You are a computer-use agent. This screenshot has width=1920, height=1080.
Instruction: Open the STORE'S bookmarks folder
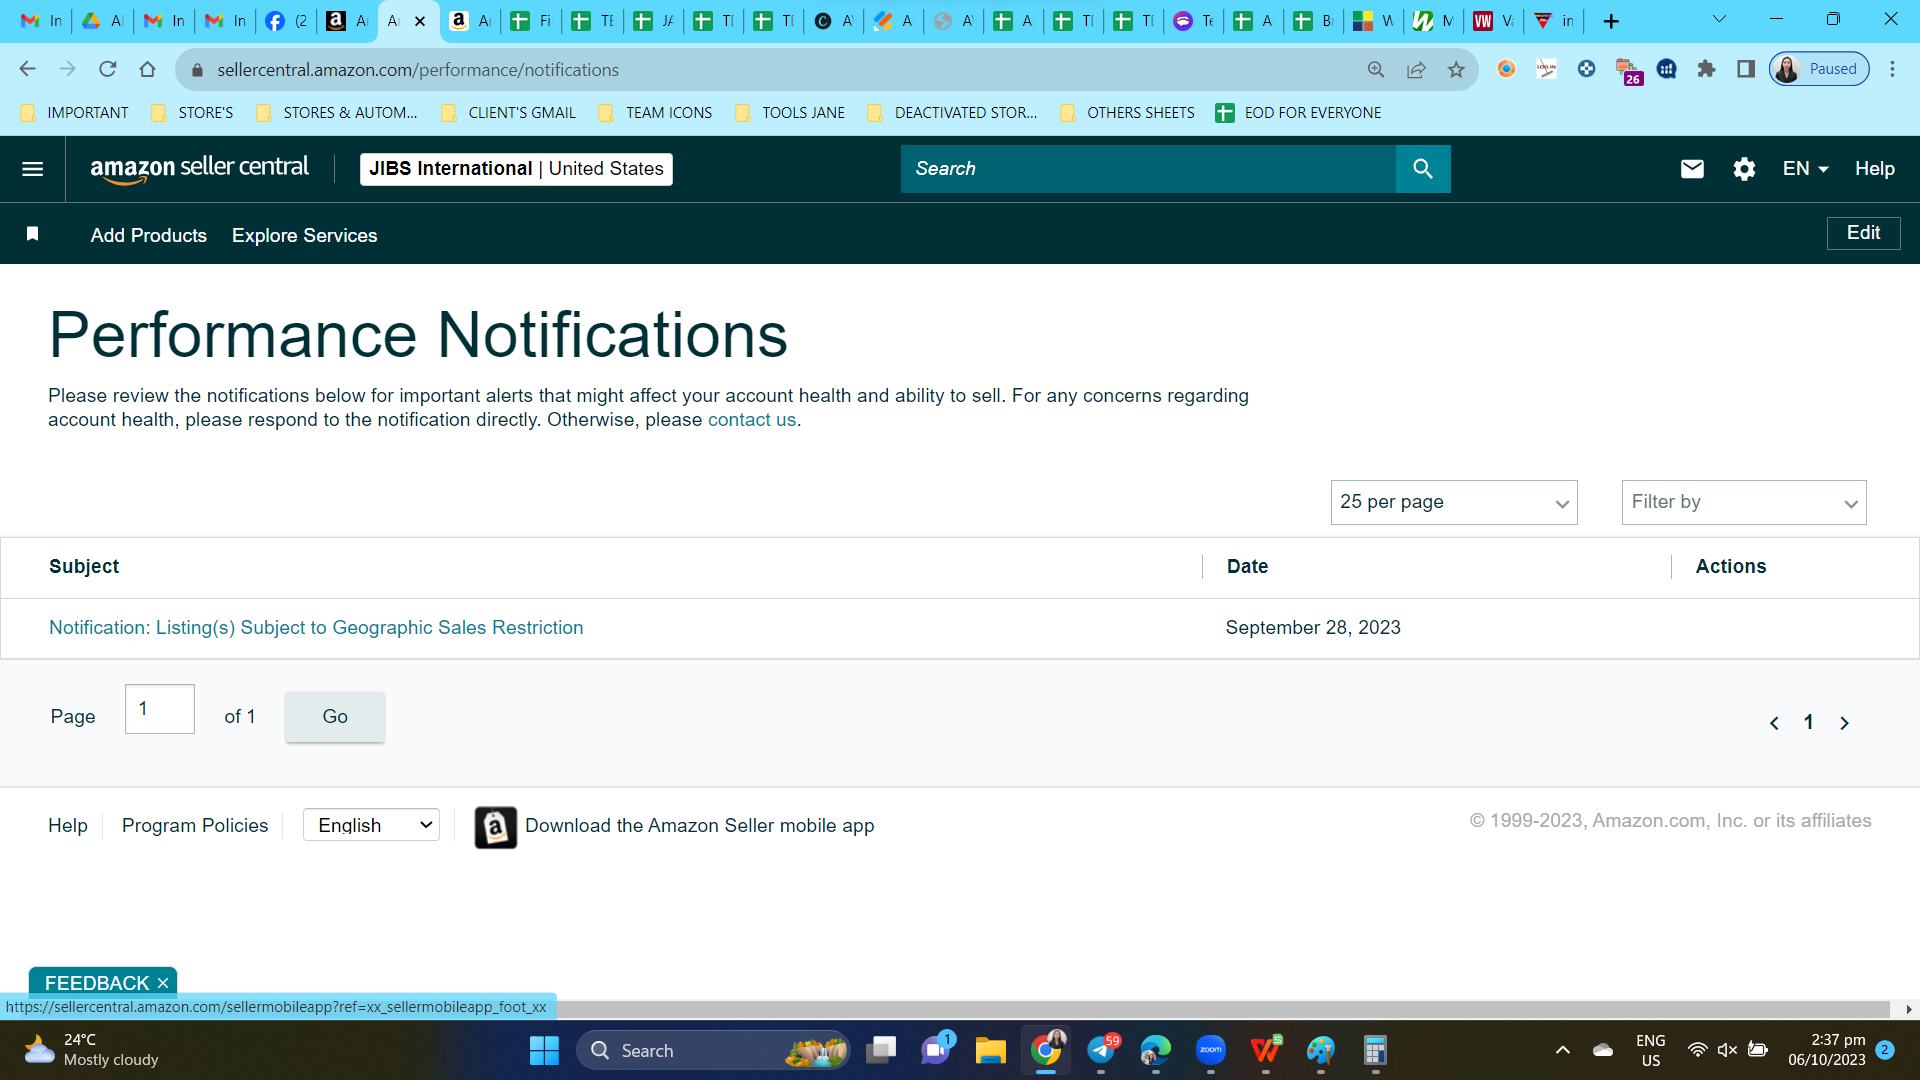tap(193, 113)
